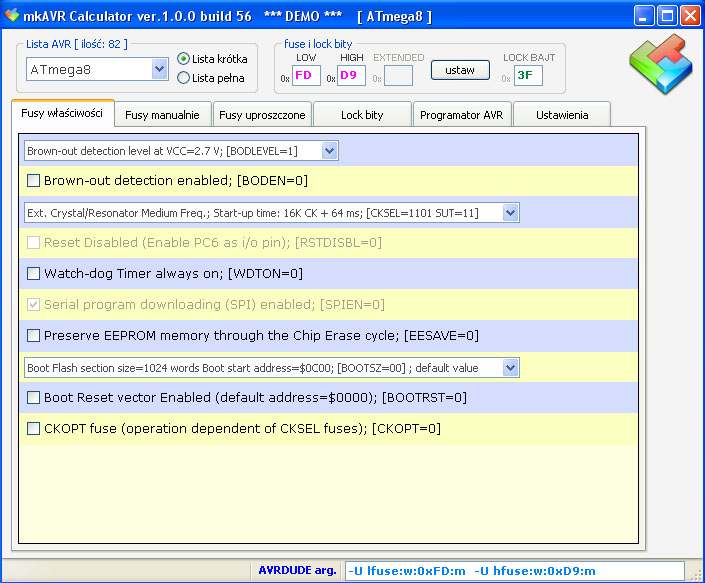705x583 pixels.
Task: Click the EXTENDED label
Action: click(399, 58)
